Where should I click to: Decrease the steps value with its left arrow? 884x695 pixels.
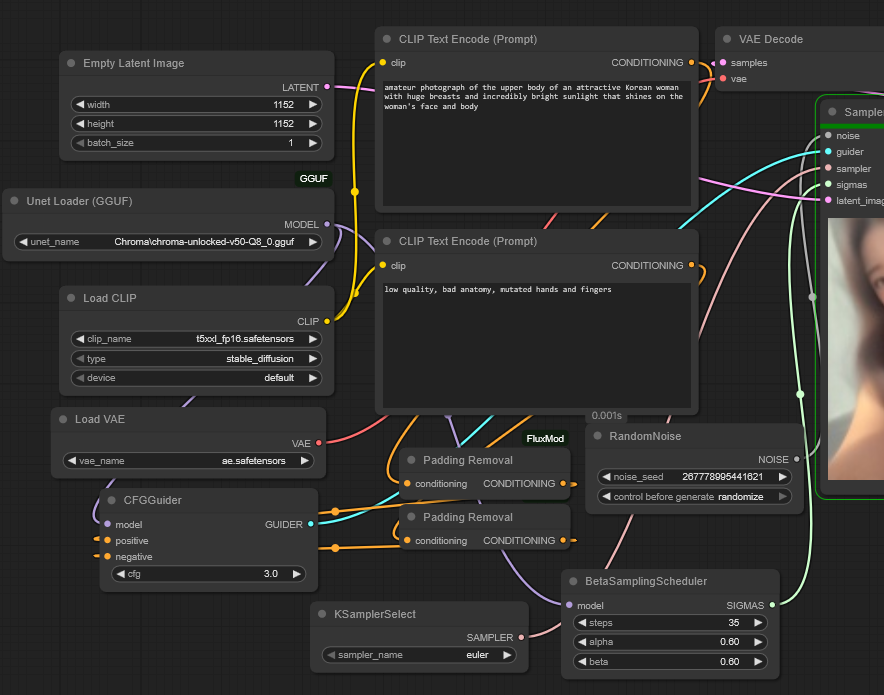click(582, 622)
